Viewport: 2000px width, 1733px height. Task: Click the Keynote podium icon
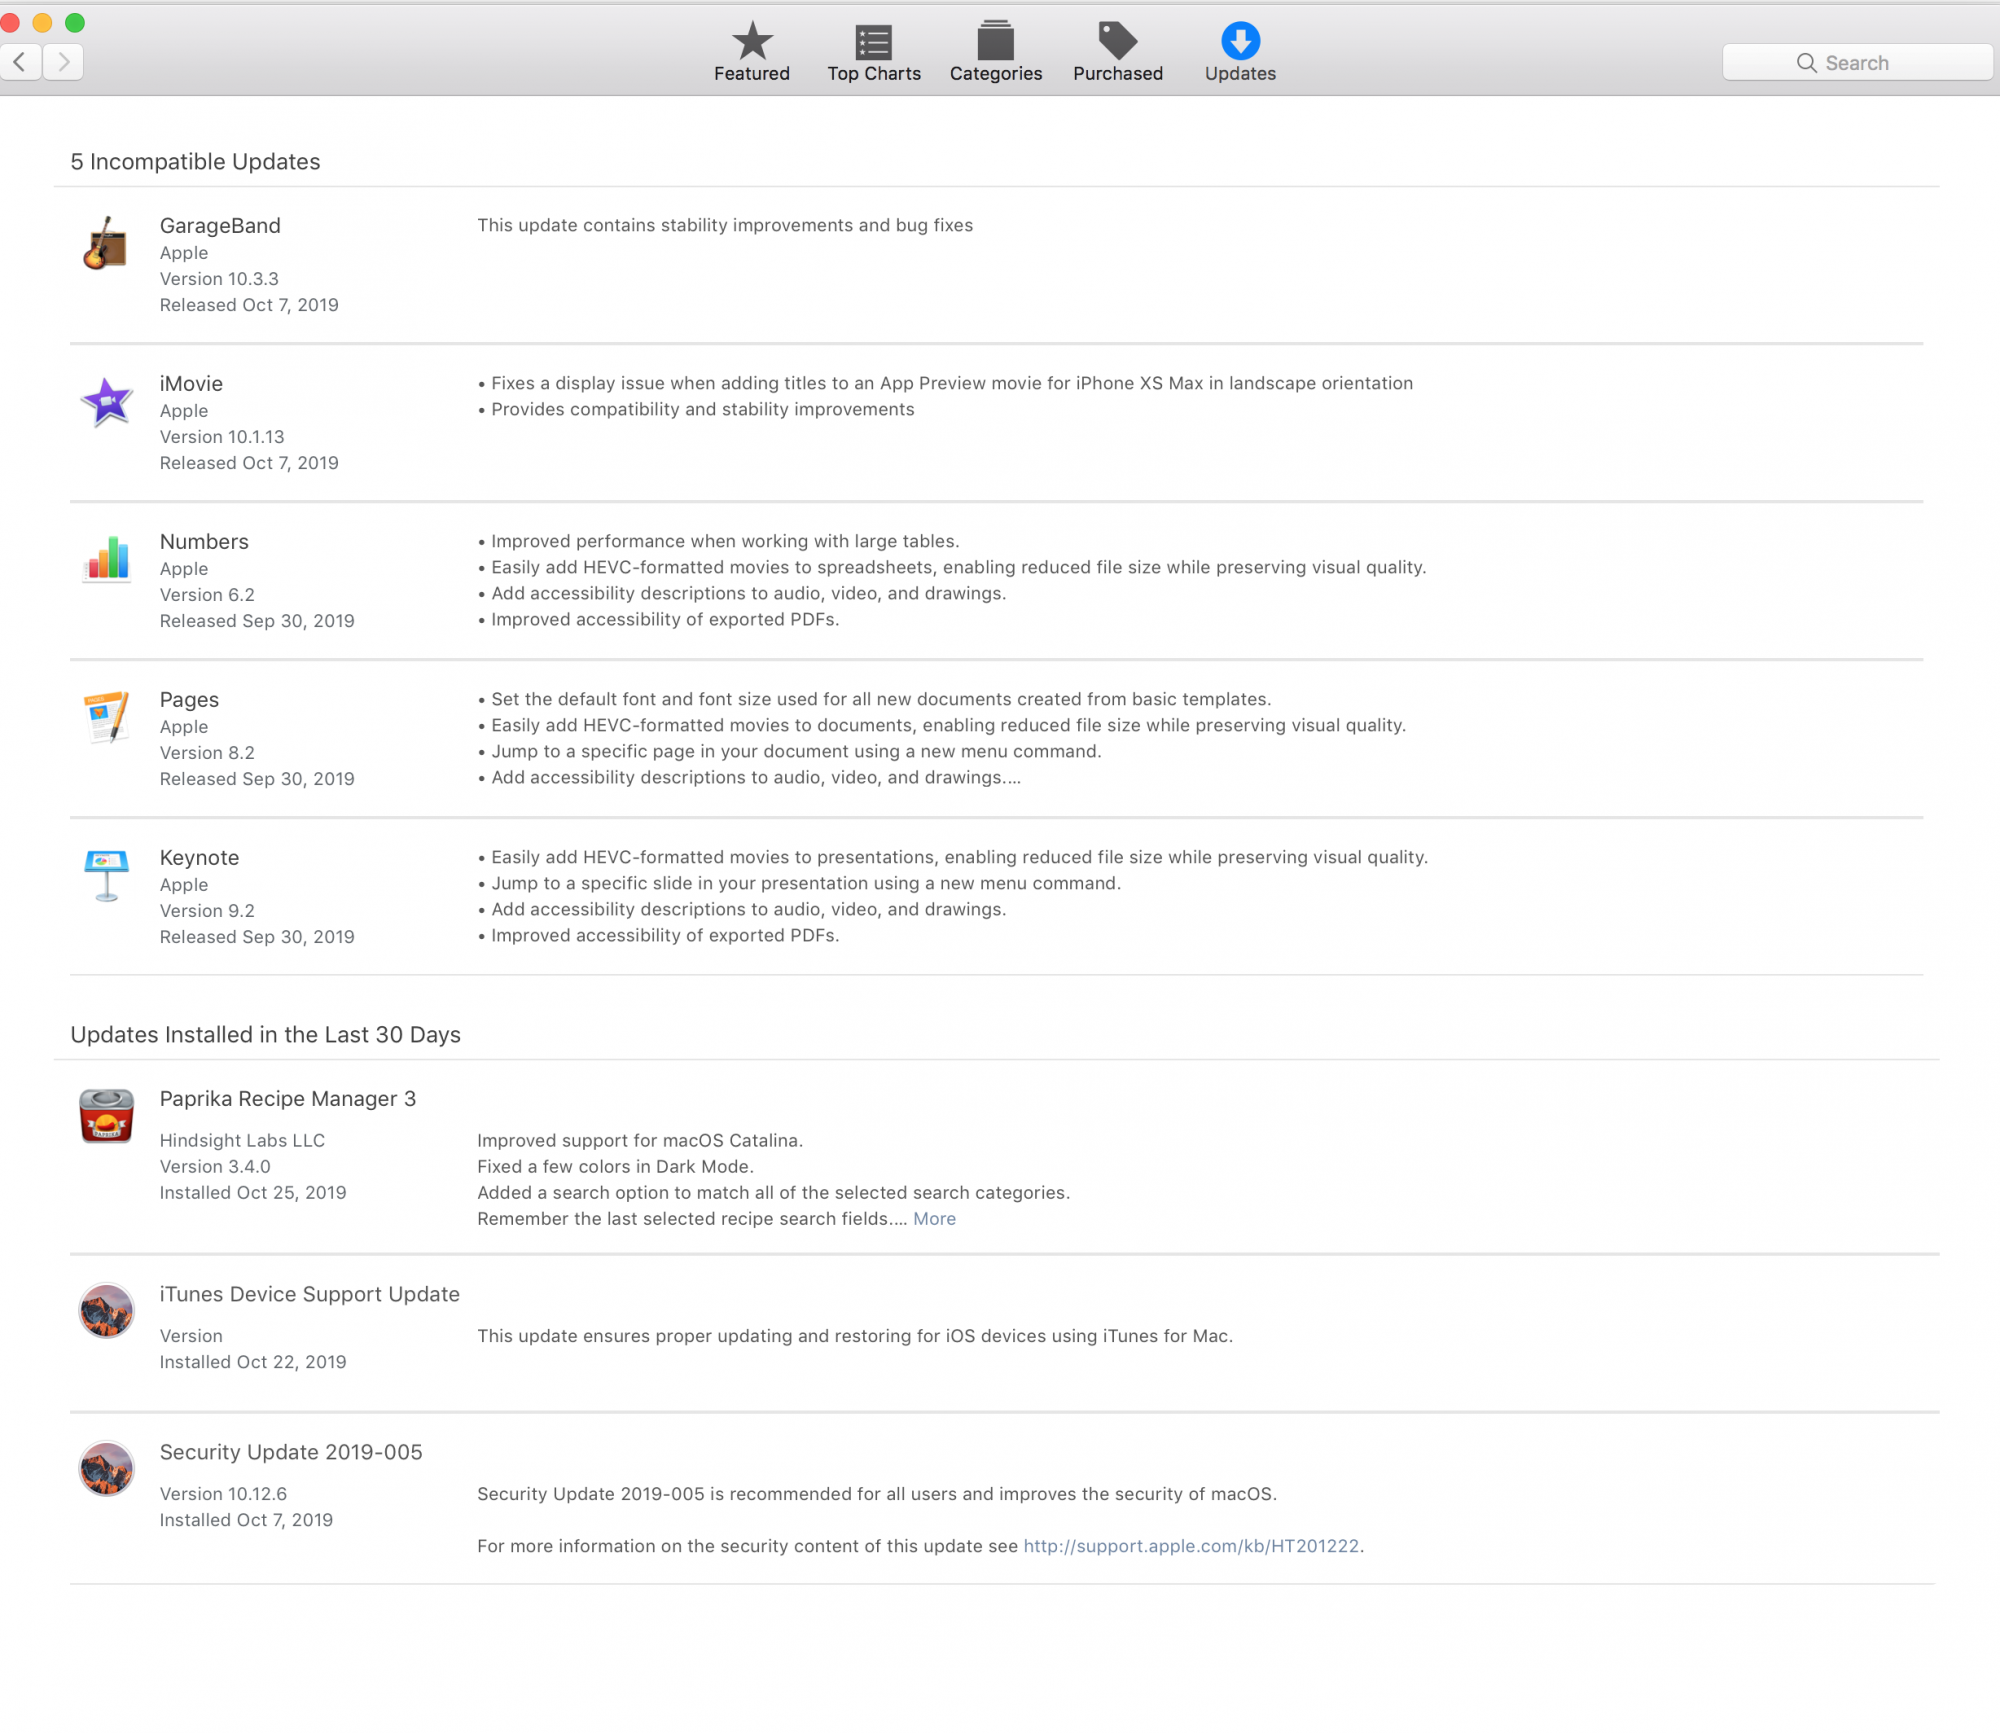tap(106, 875)
